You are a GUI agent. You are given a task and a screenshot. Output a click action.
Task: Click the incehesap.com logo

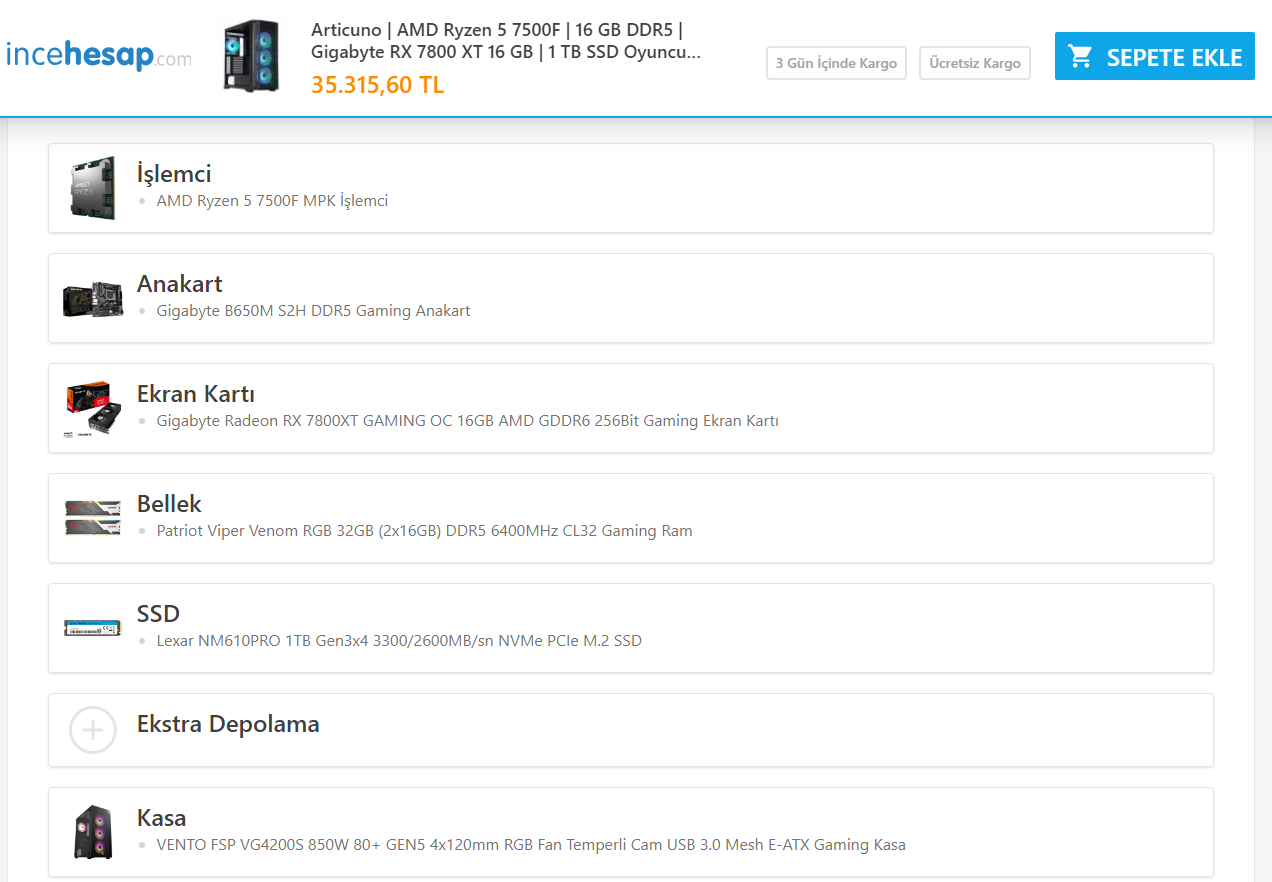[x=98, y=55]
